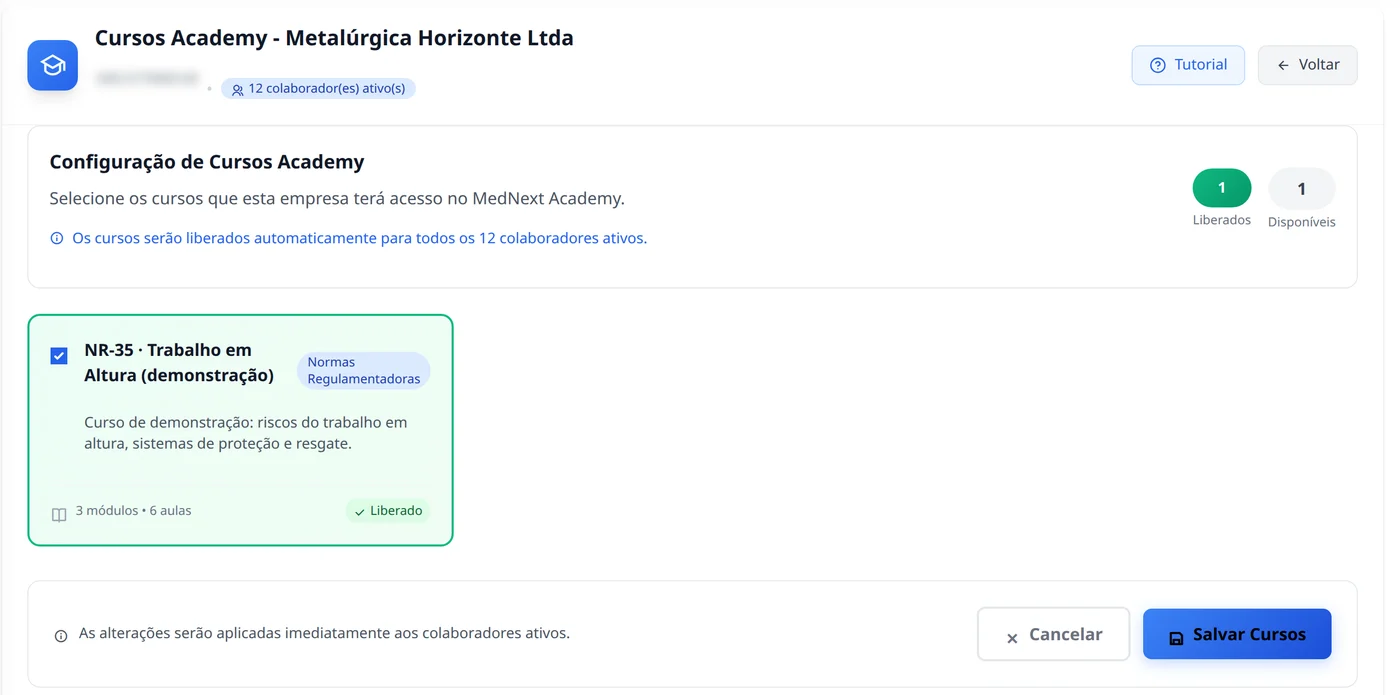The image size is (1400, 695).
Task: Click the X icon in Cancelar button
Action: 1012,637
